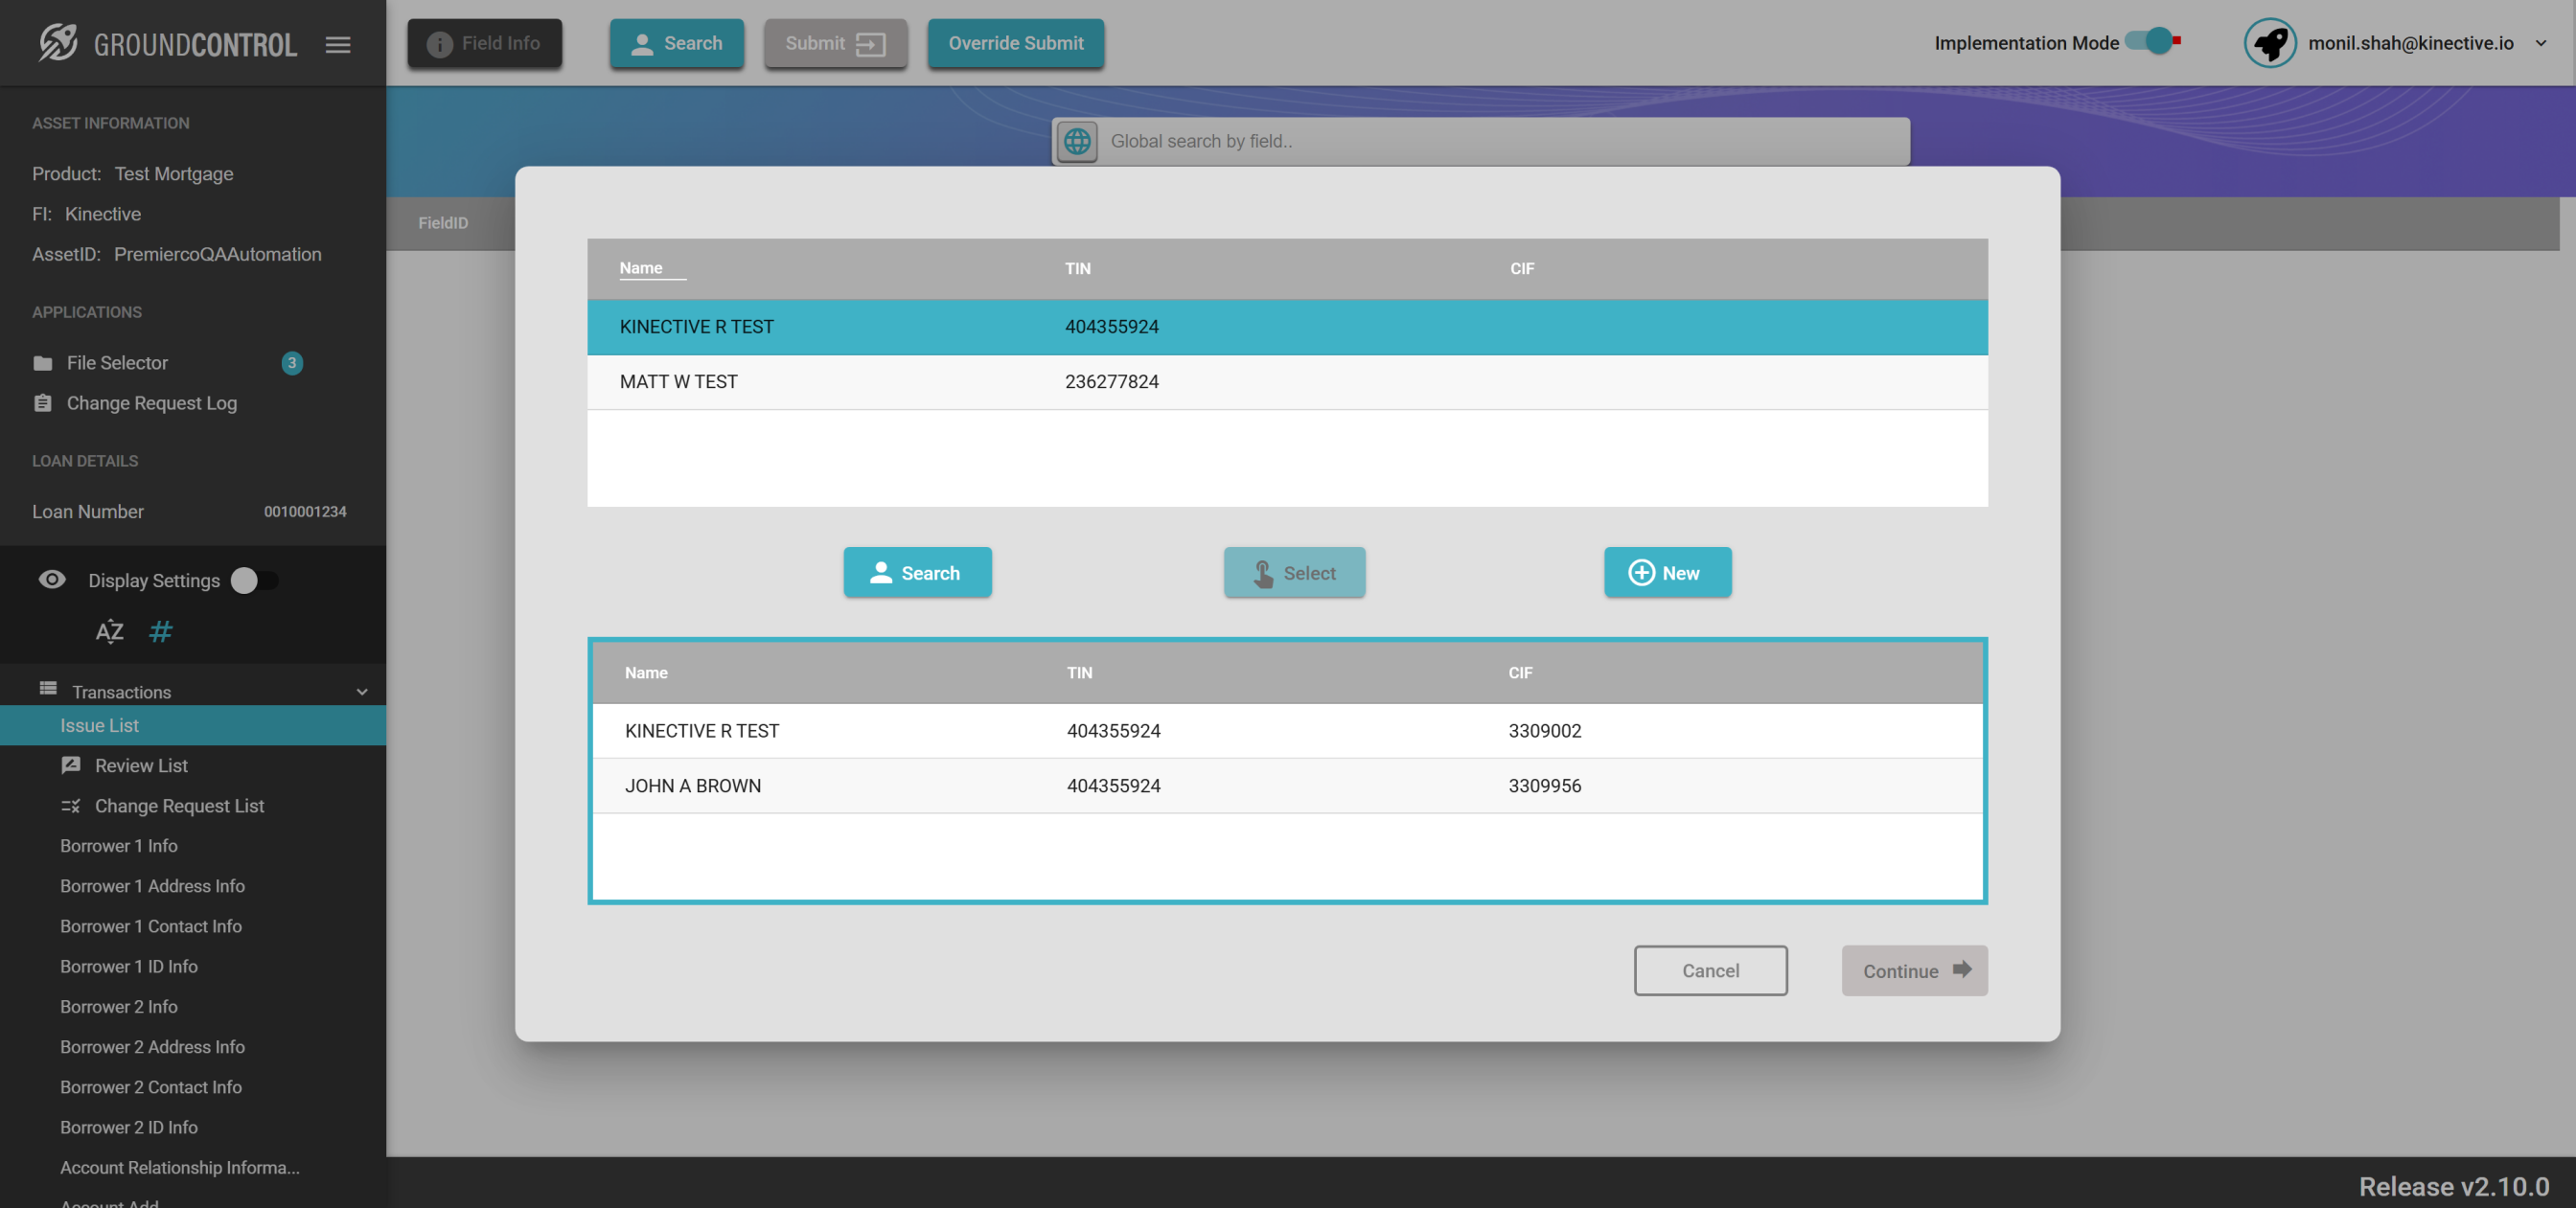This screenshot has width=2576, height=1208.
Task: Toggle the Display Settings switch
Action: 254,581
